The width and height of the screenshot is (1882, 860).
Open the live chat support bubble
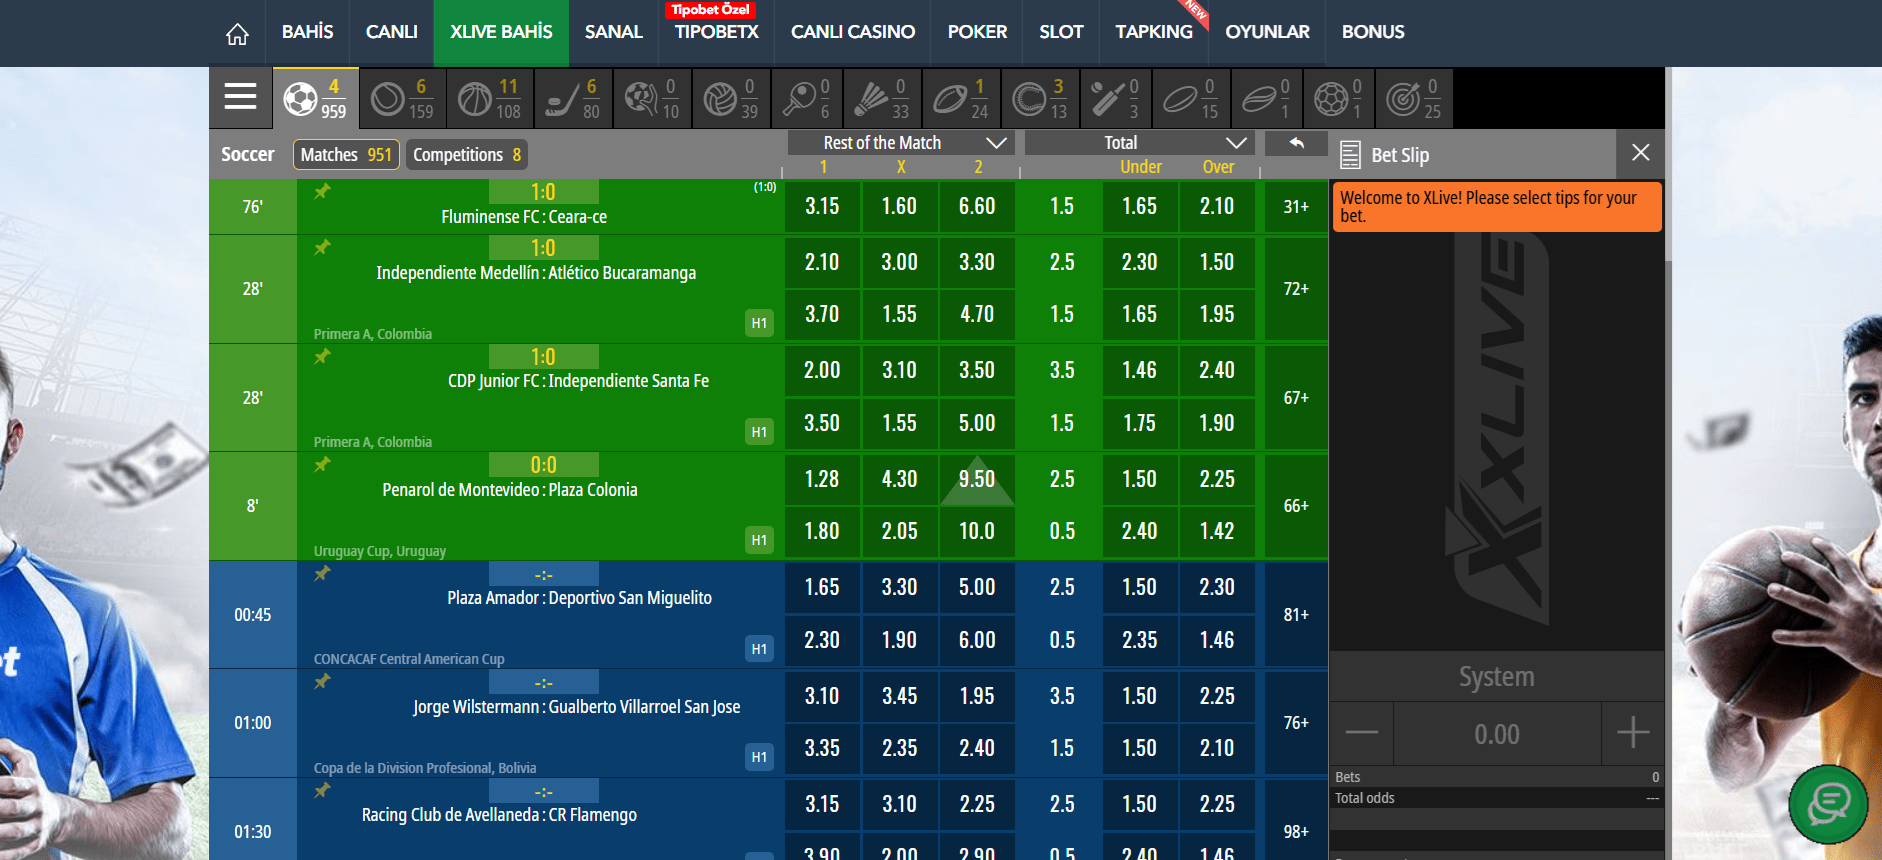[x=1827, y=803]
